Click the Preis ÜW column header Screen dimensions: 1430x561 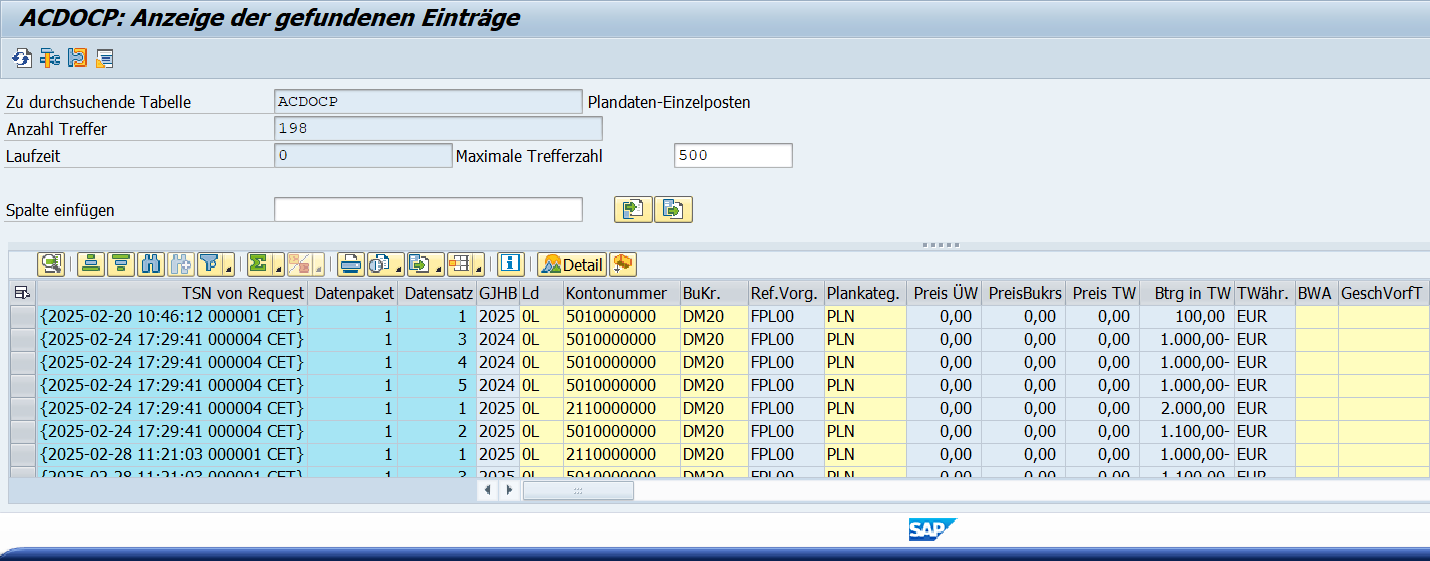coord(944,293)
